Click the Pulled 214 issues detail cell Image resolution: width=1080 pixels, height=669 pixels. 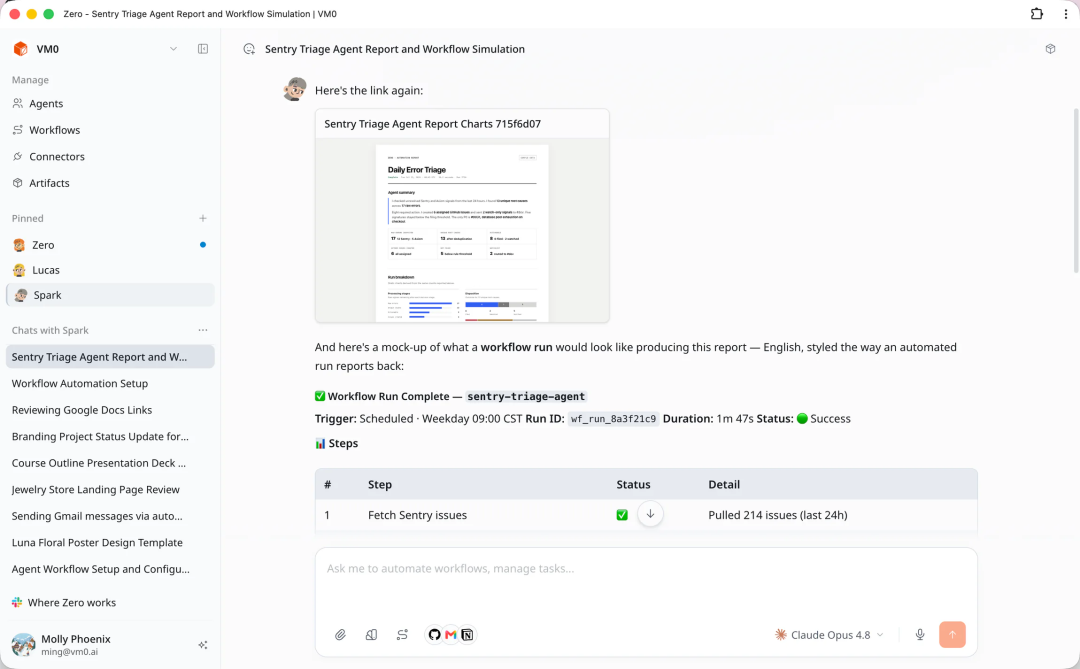click(x=778, y=515)
